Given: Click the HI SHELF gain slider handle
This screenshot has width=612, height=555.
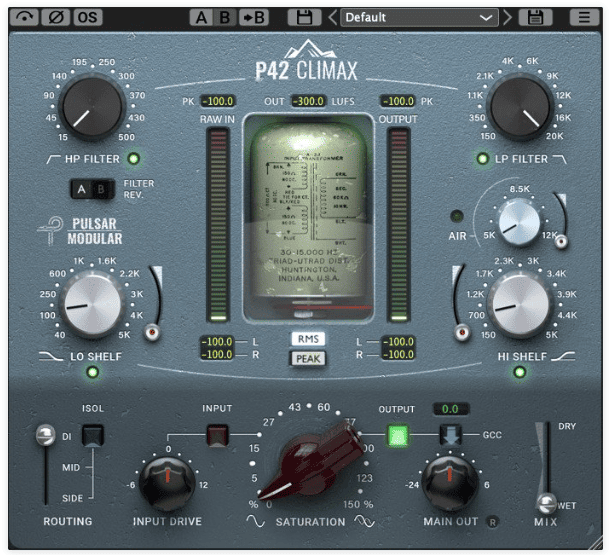Looking at the screenshot, I should click(x=462, y=332).
